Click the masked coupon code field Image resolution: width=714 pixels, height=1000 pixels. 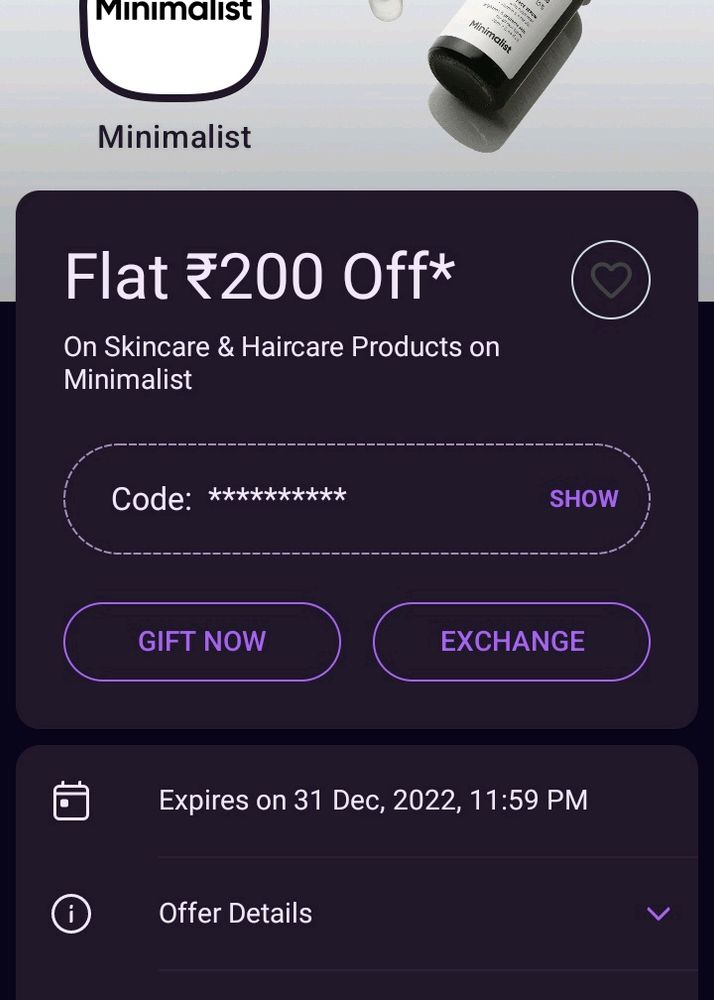[278, 498]
